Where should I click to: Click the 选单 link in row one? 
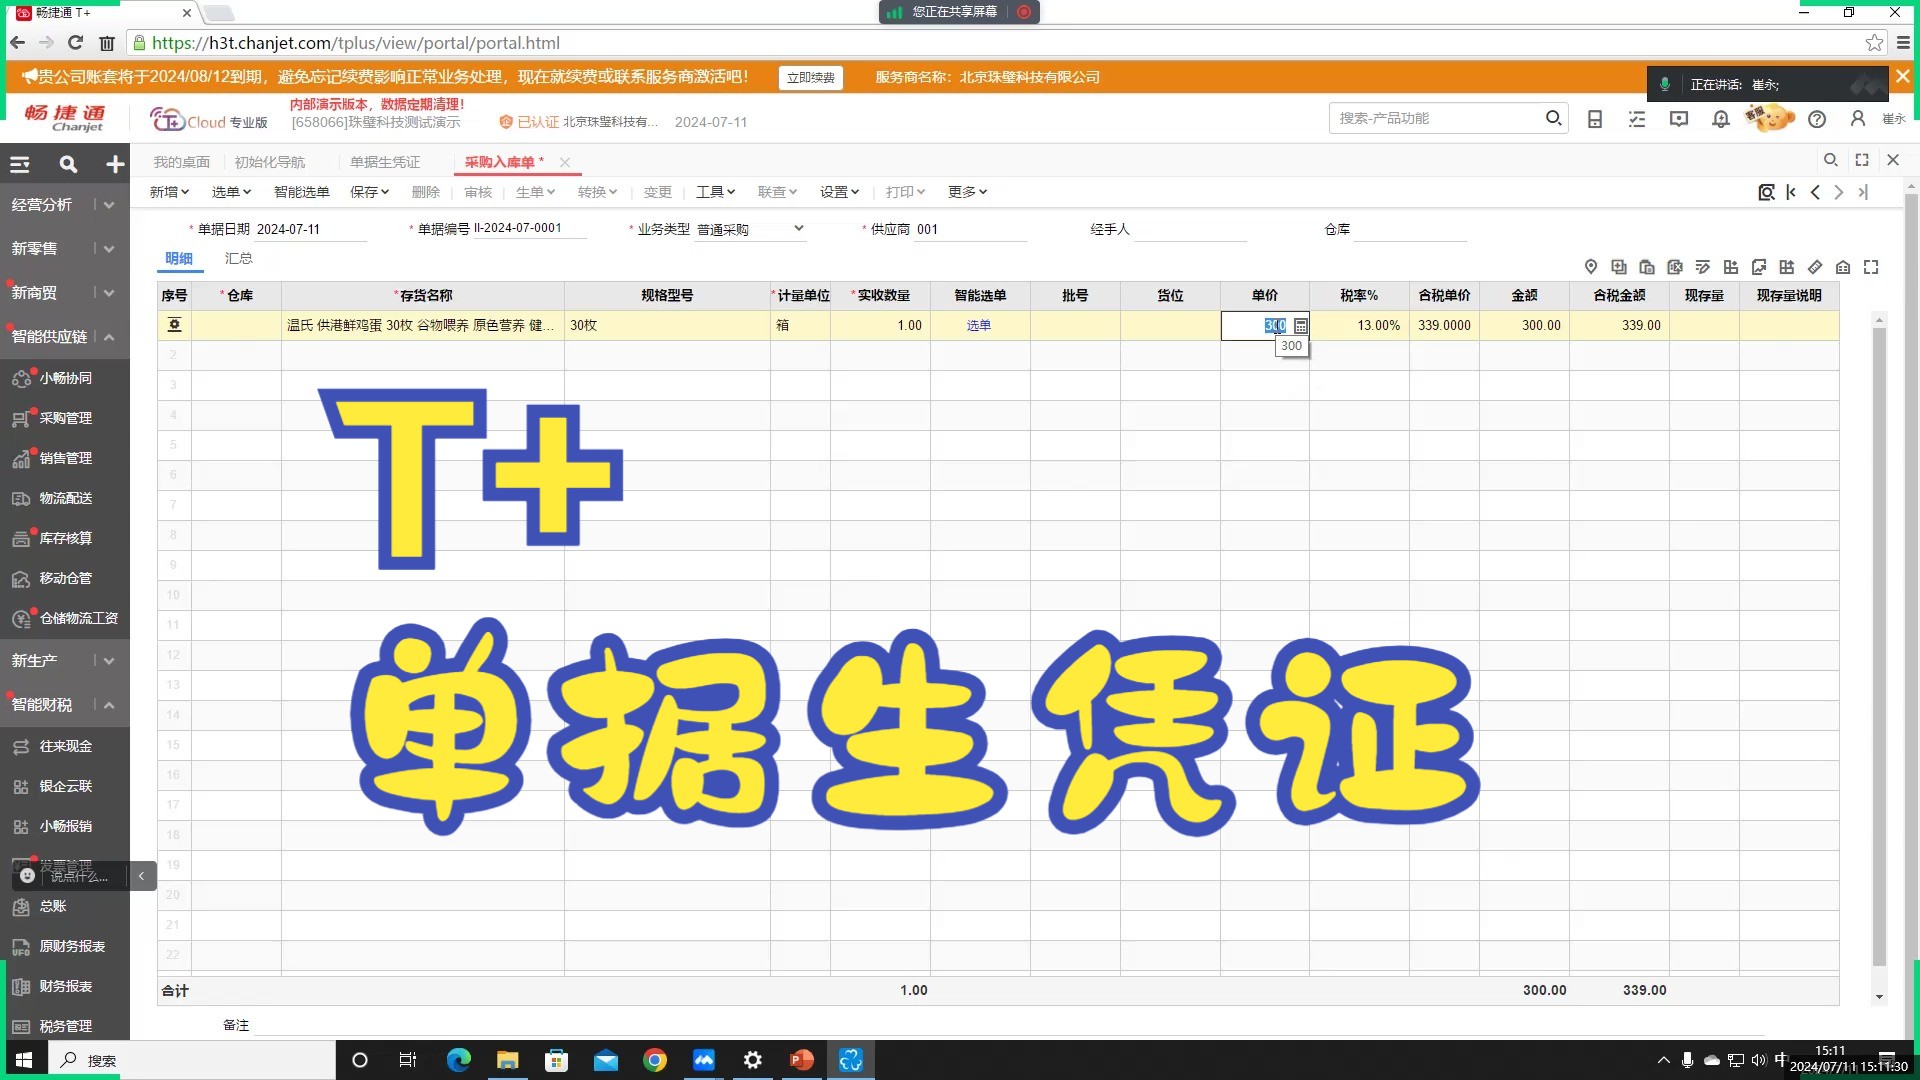pyautogui.click(x=979, y=326)
